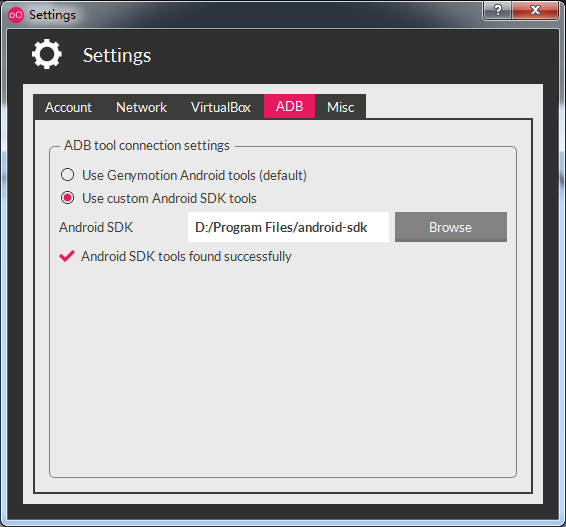The width and height of the screenshot is (566, 527).
Task: Click the help question mark button
Action: pyautogui.click(x=497, y=10)
